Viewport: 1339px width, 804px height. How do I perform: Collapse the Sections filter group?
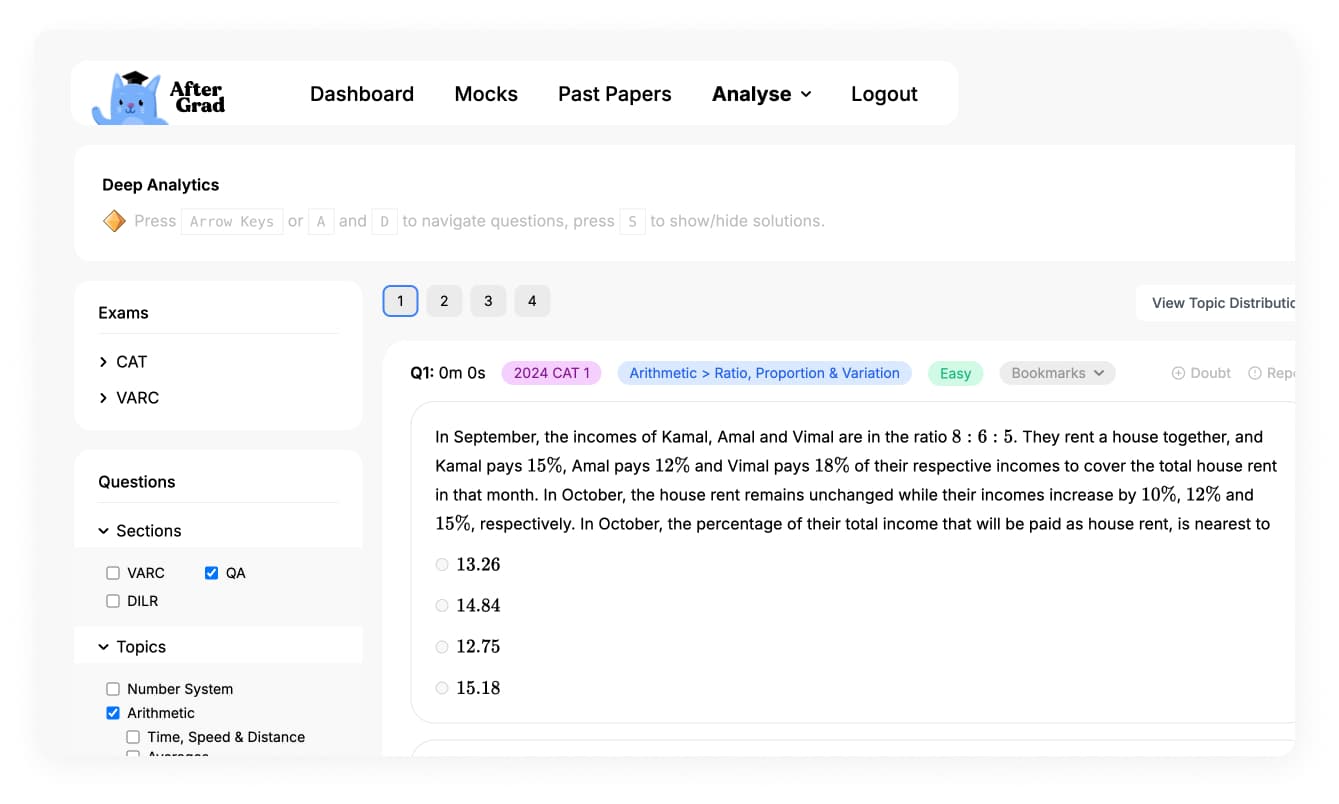[x=103, y=531]
